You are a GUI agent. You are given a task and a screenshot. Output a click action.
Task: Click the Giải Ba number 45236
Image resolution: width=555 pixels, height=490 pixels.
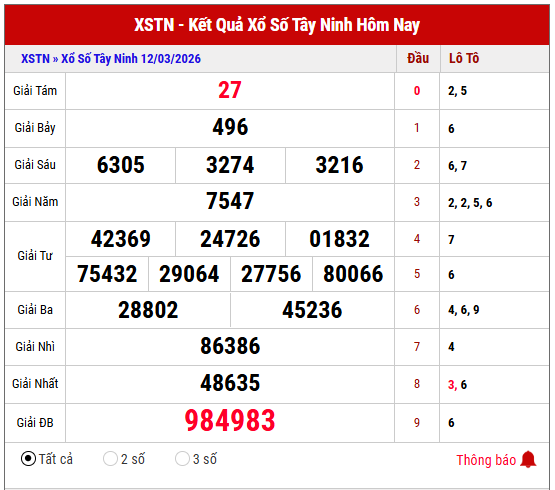312,310
